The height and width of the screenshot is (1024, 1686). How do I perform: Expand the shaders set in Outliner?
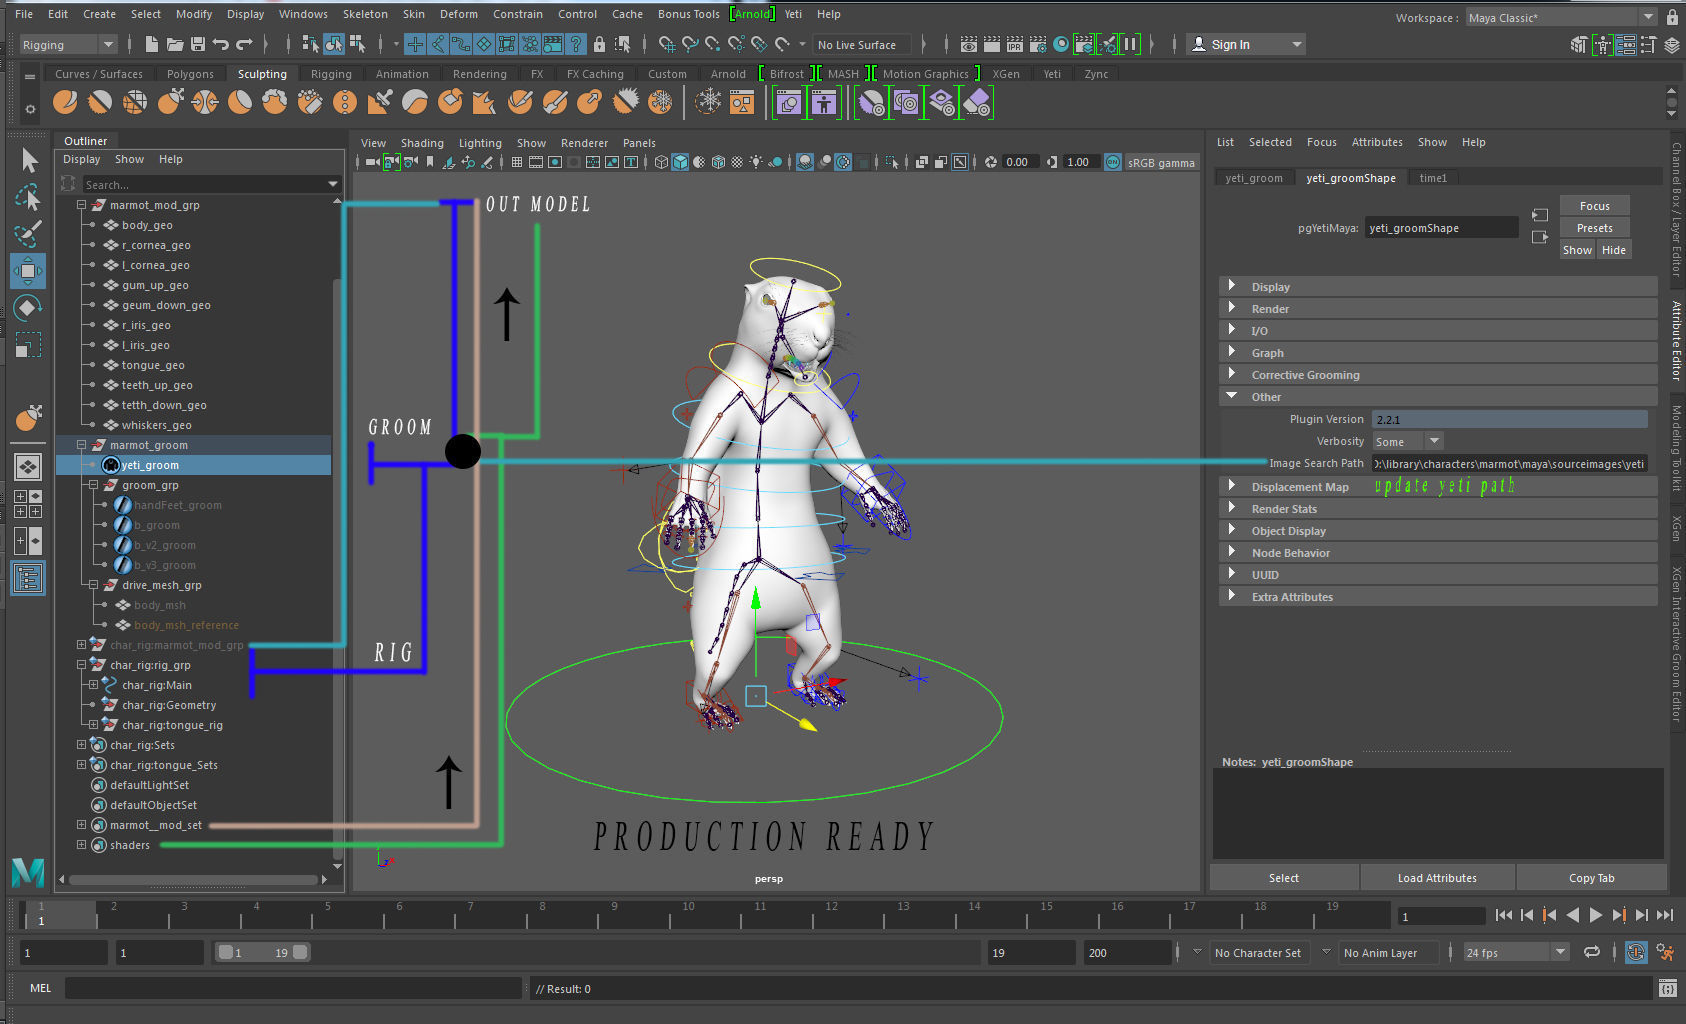pyautogui.click(x=81, y=844)
